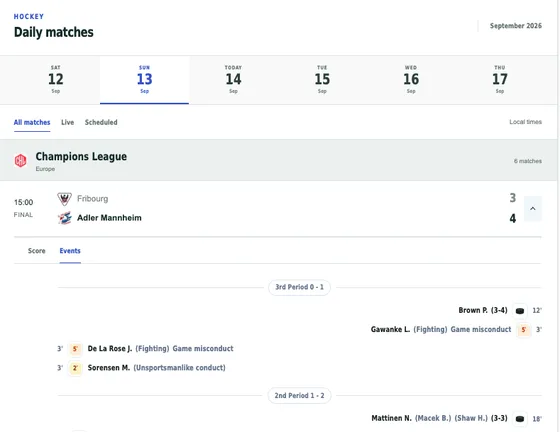
Task: Click Macek B. assist name
Action: click(x=433, y=418)
